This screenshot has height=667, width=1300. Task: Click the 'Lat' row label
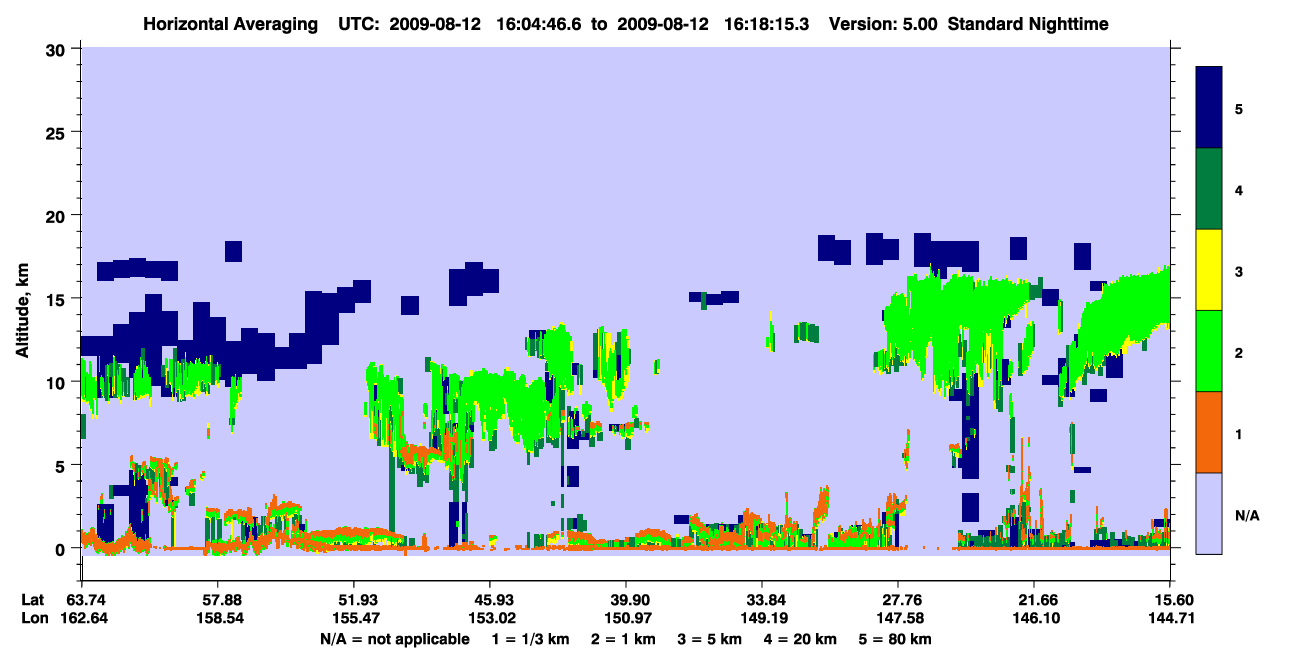[32, 599]
